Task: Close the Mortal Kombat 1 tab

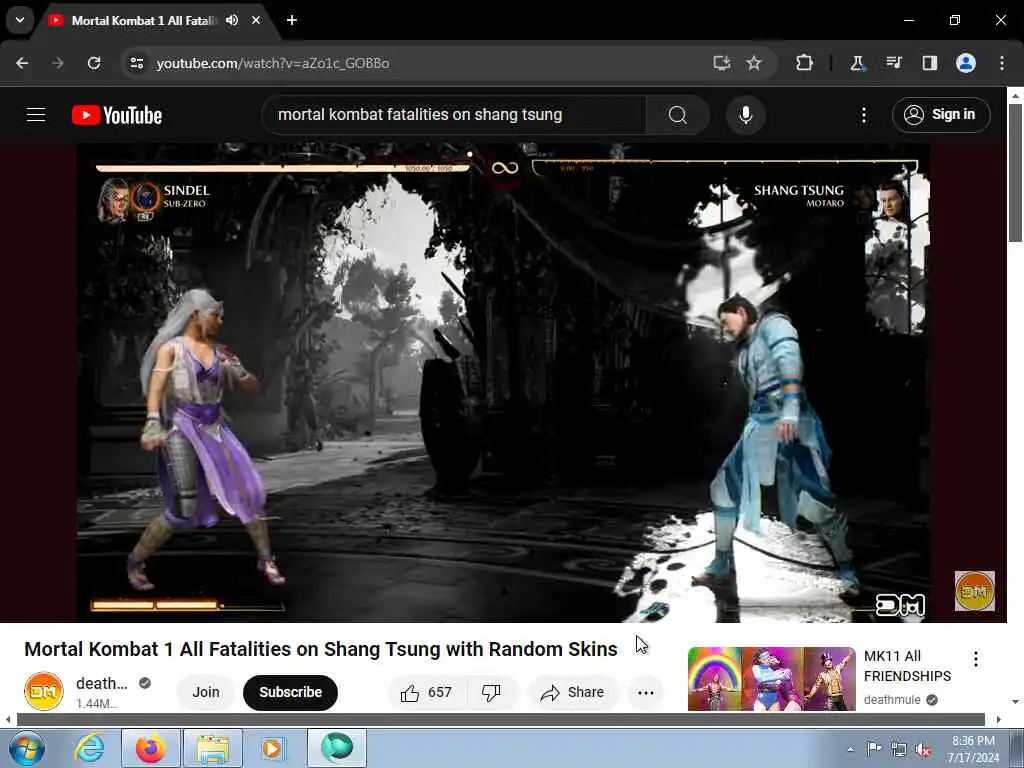Action: [x=256, y=20]
